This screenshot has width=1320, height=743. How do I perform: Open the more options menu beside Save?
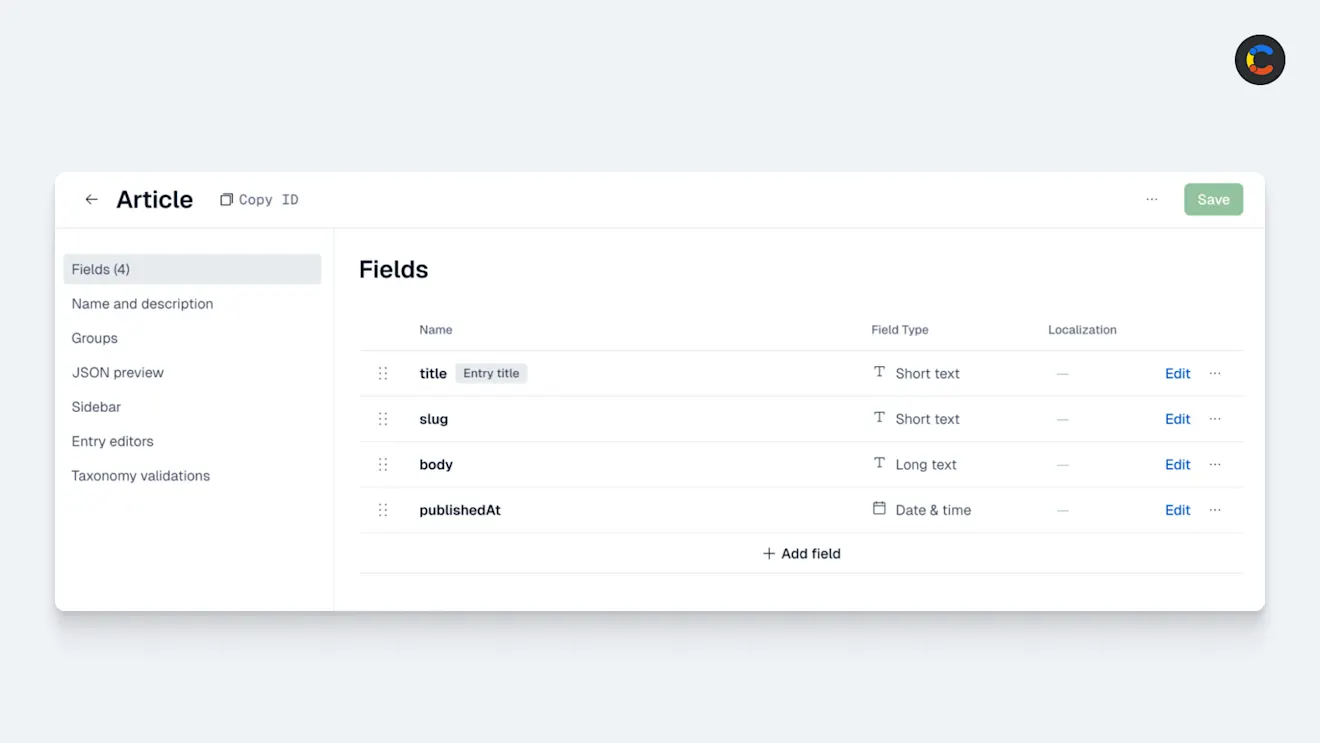coord(1151,199)
